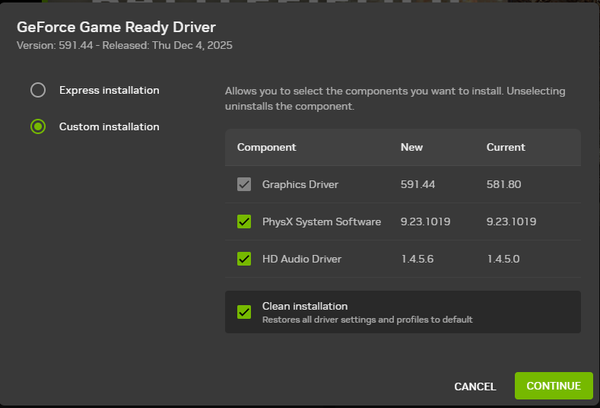Click the New column header

point(411,147)
